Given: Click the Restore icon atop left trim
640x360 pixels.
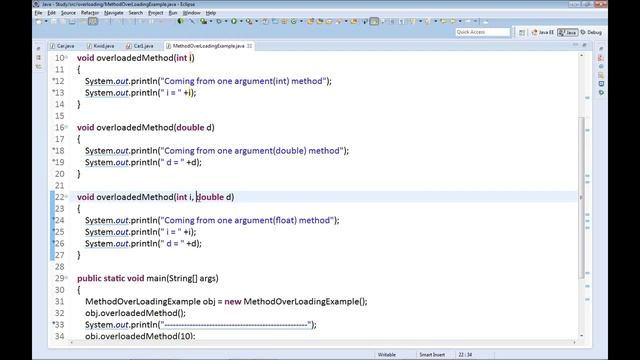Looking at the screenshot, I should pyautogui.click(x=38, y=49).
